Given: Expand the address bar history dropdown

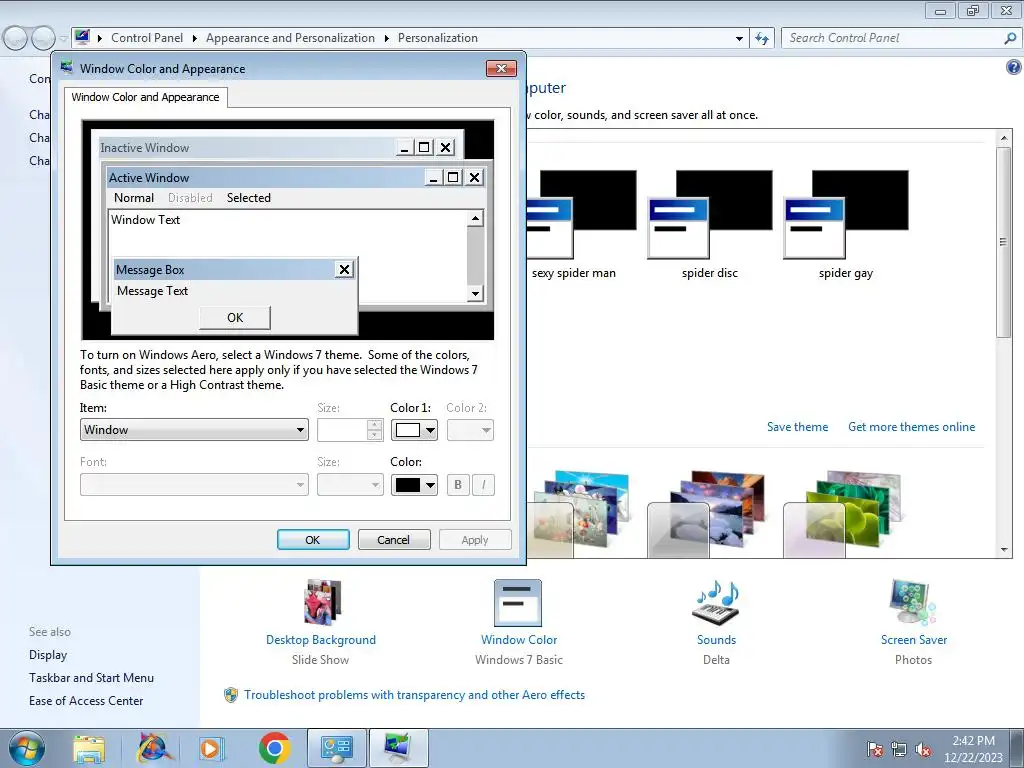Looking at the screenshot, I should pos(739,39).
